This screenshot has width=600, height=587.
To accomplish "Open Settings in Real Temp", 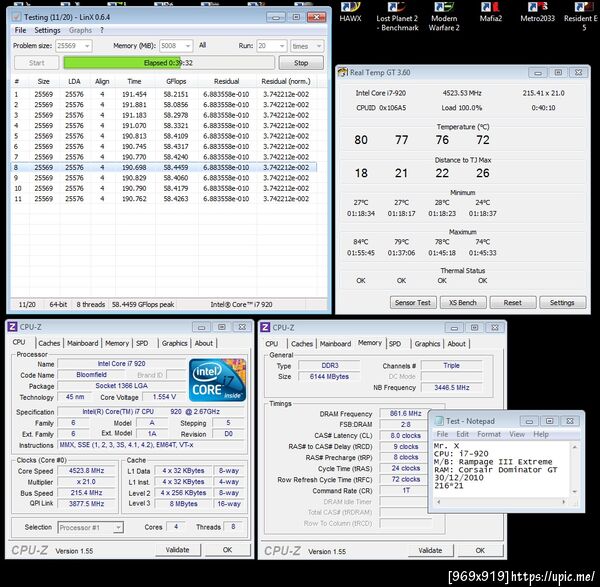I will pyautogui.click(x=562, y=303).
